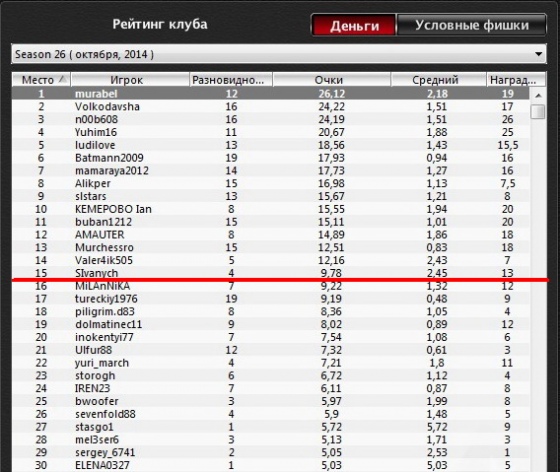Select the KEMEPOBO Ian row

(x=270, y=209)
